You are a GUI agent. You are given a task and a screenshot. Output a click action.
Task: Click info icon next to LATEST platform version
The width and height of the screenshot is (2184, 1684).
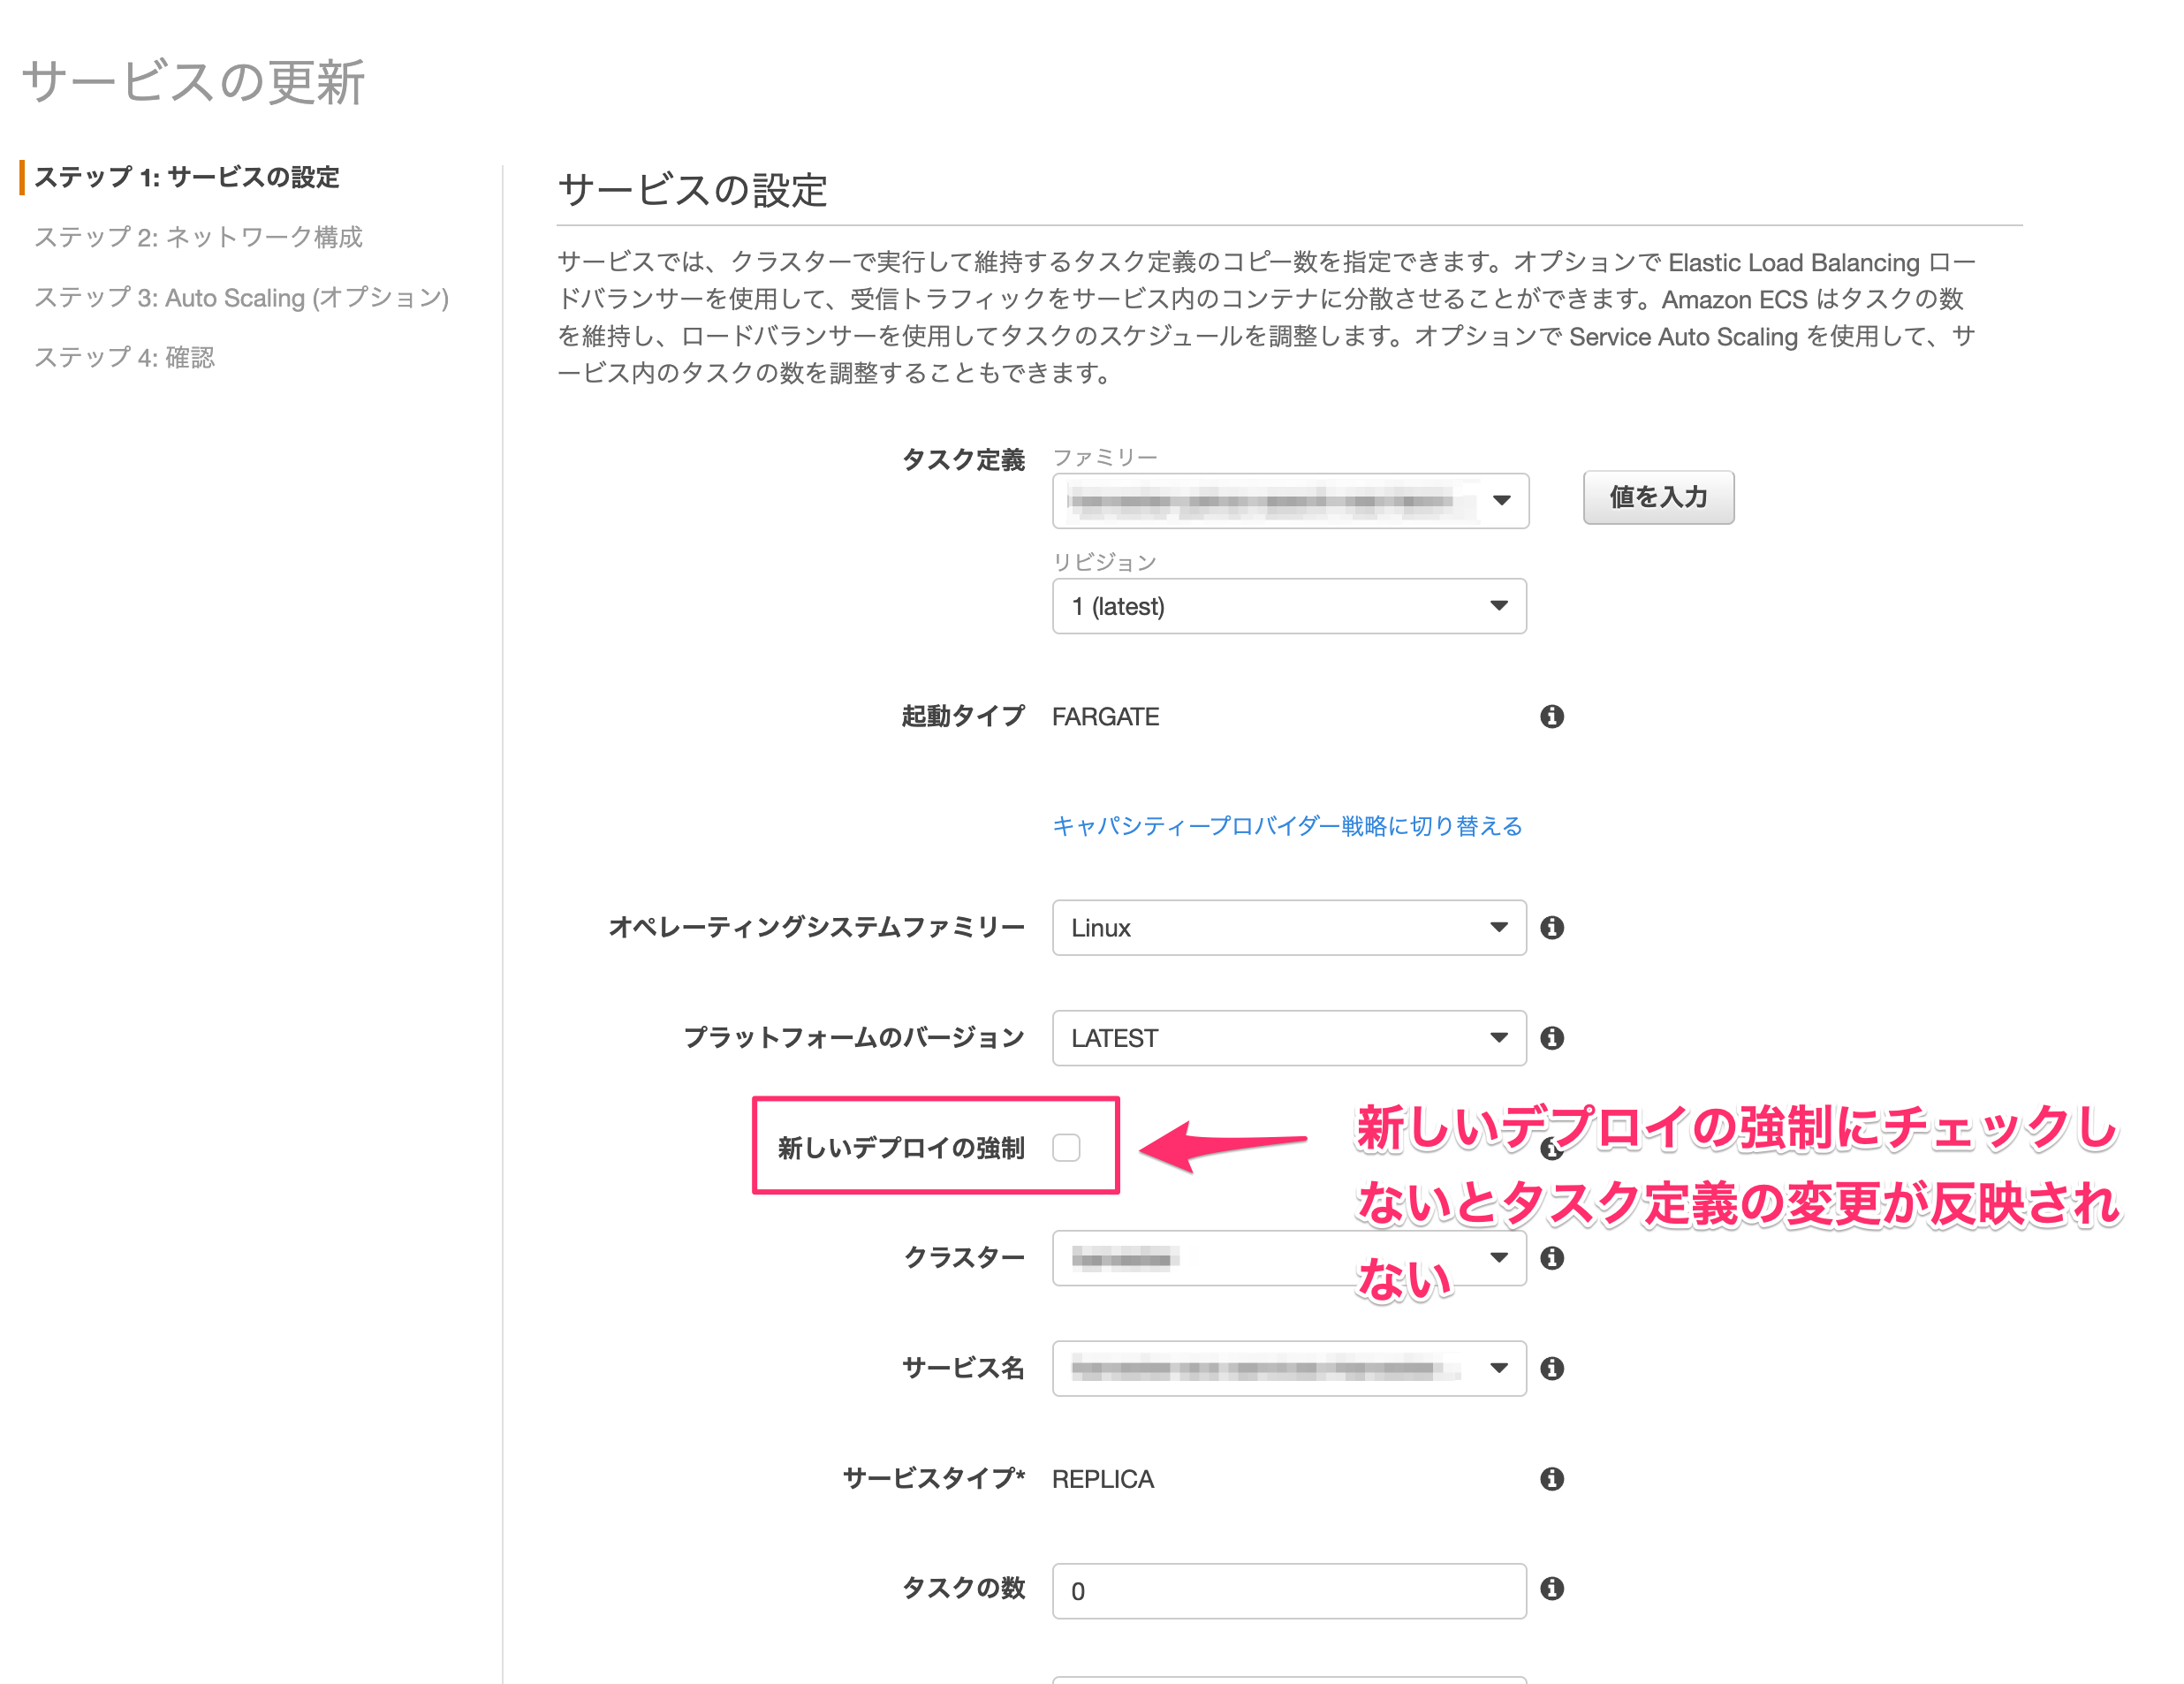point(1551,1037)
